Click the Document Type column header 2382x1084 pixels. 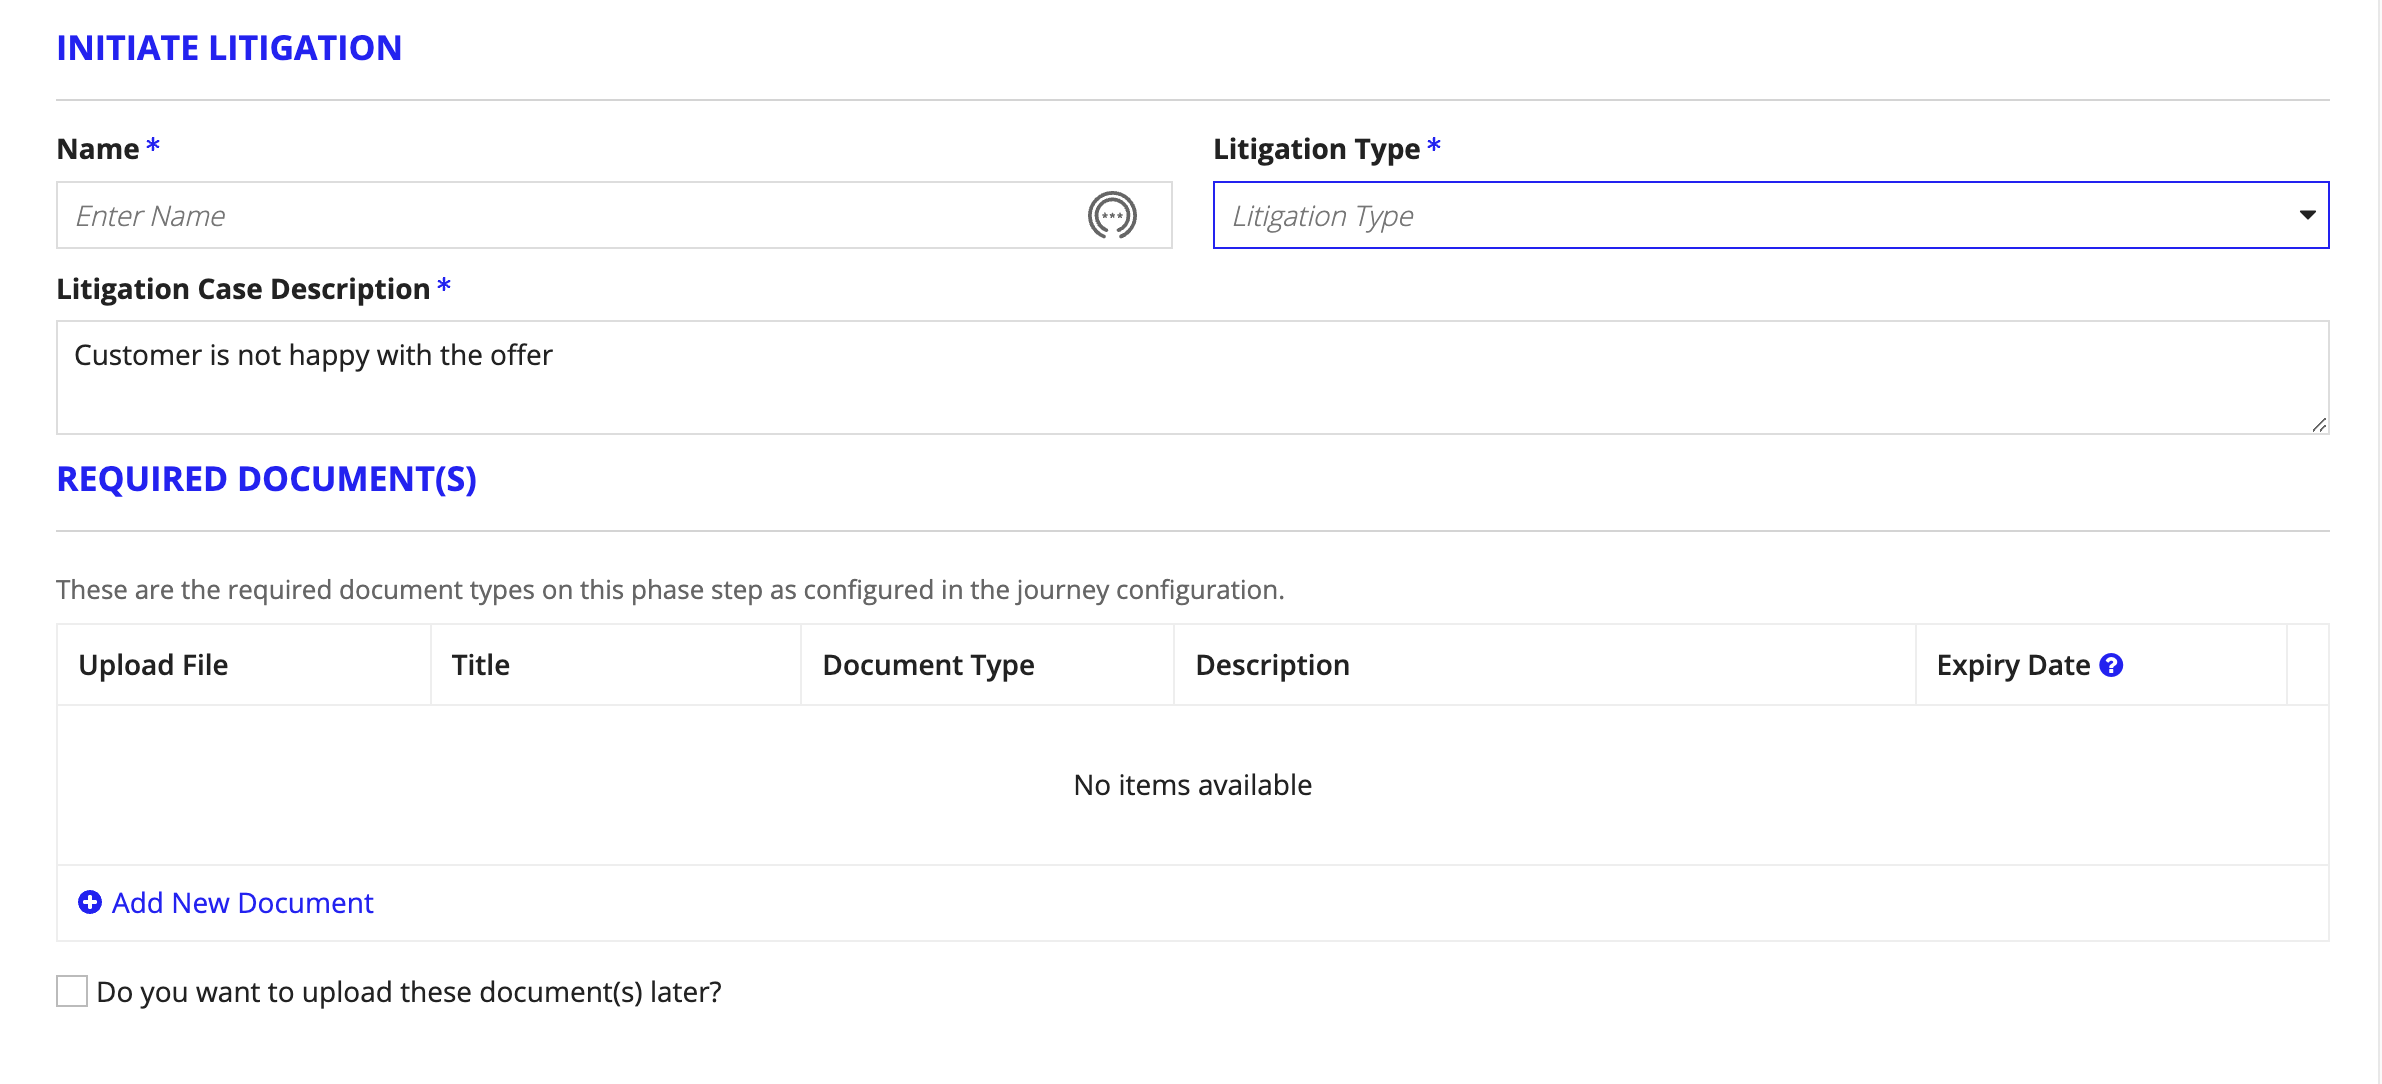(x=987, y=665)
